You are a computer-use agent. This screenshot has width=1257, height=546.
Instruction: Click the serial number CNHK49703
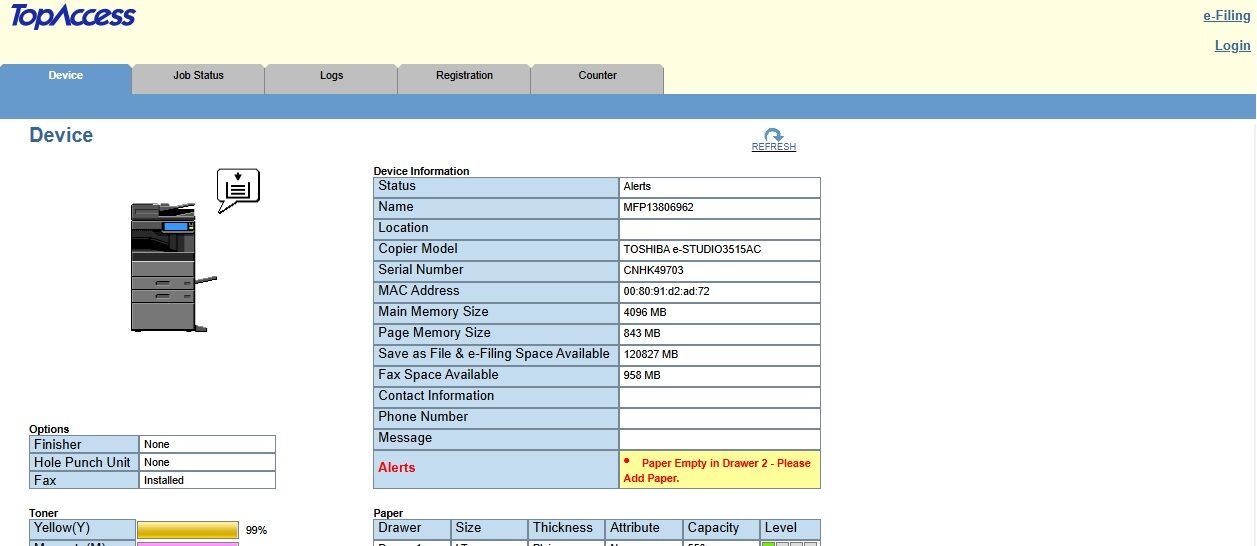(x=653, y=271)
